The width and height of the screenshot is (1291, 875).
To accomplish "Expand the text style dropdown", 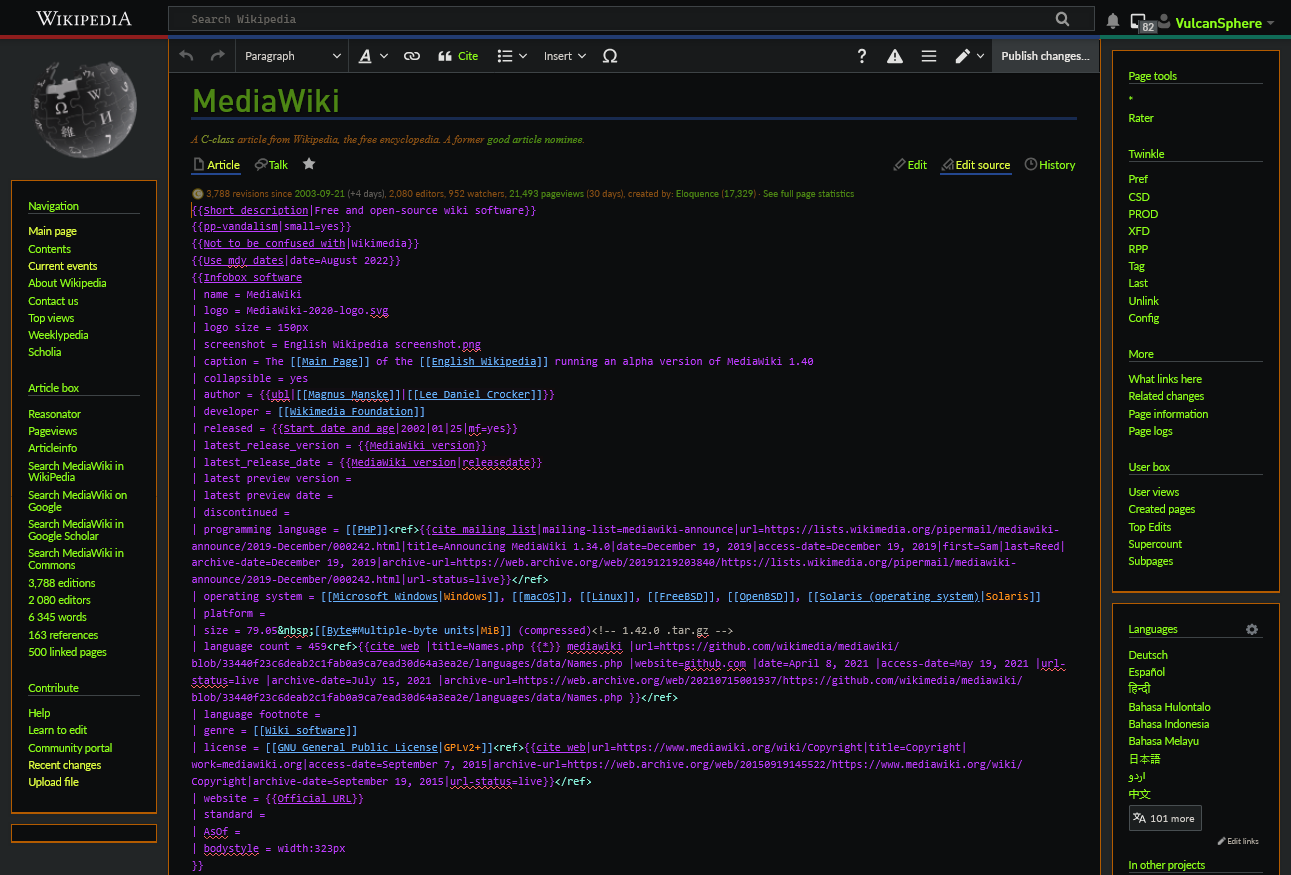I will (372, 56).
